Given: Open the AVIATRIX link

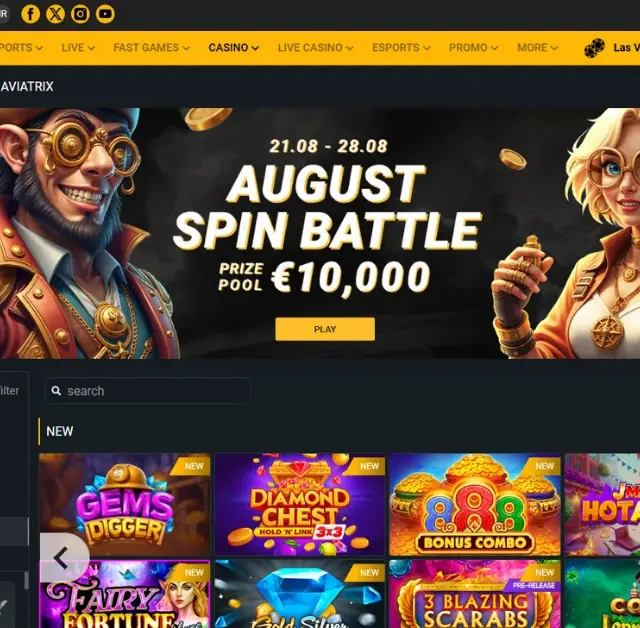Looking at the screenshot, I should point(27,86).
